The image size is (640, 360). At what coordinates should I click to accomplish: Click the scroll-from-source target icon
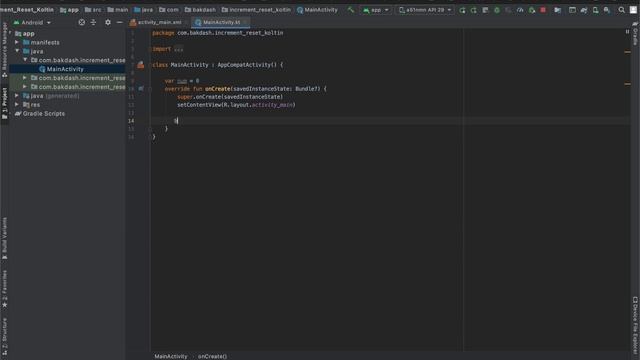pyautogui.click(x=82, y=22)
